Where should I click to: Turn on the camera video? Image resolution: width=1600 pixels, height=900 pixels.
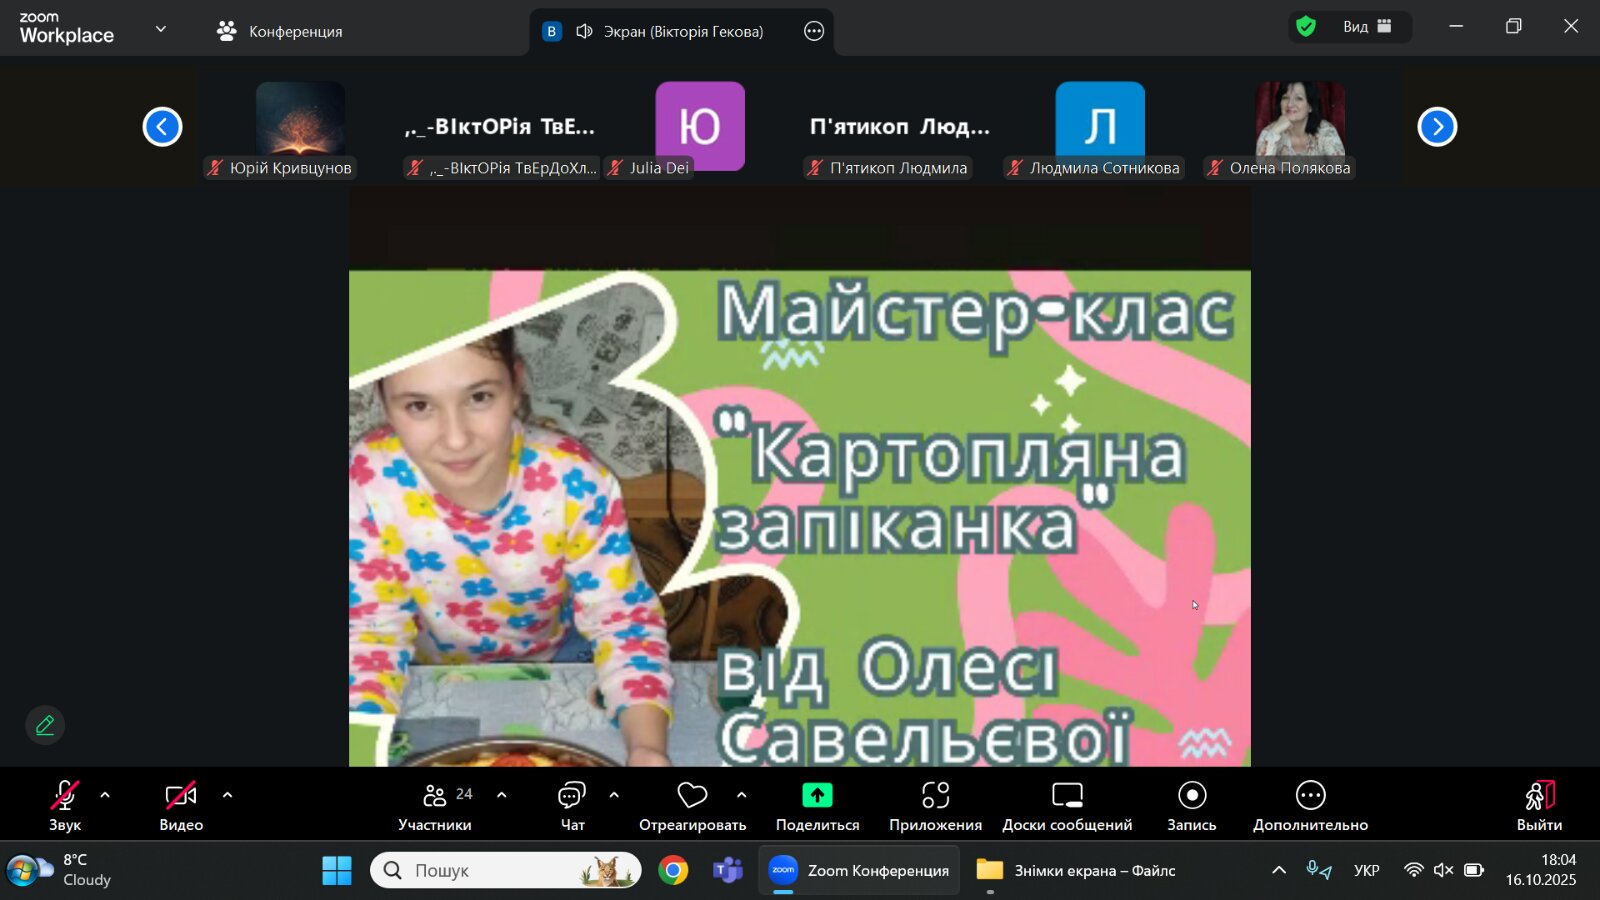[181, 796]
